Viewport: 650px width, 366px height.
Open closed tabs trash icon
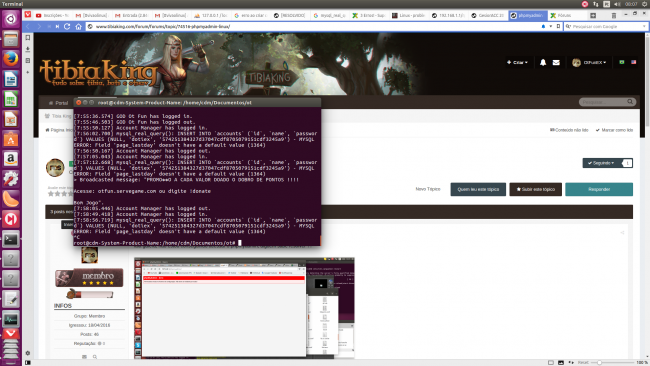614,15
